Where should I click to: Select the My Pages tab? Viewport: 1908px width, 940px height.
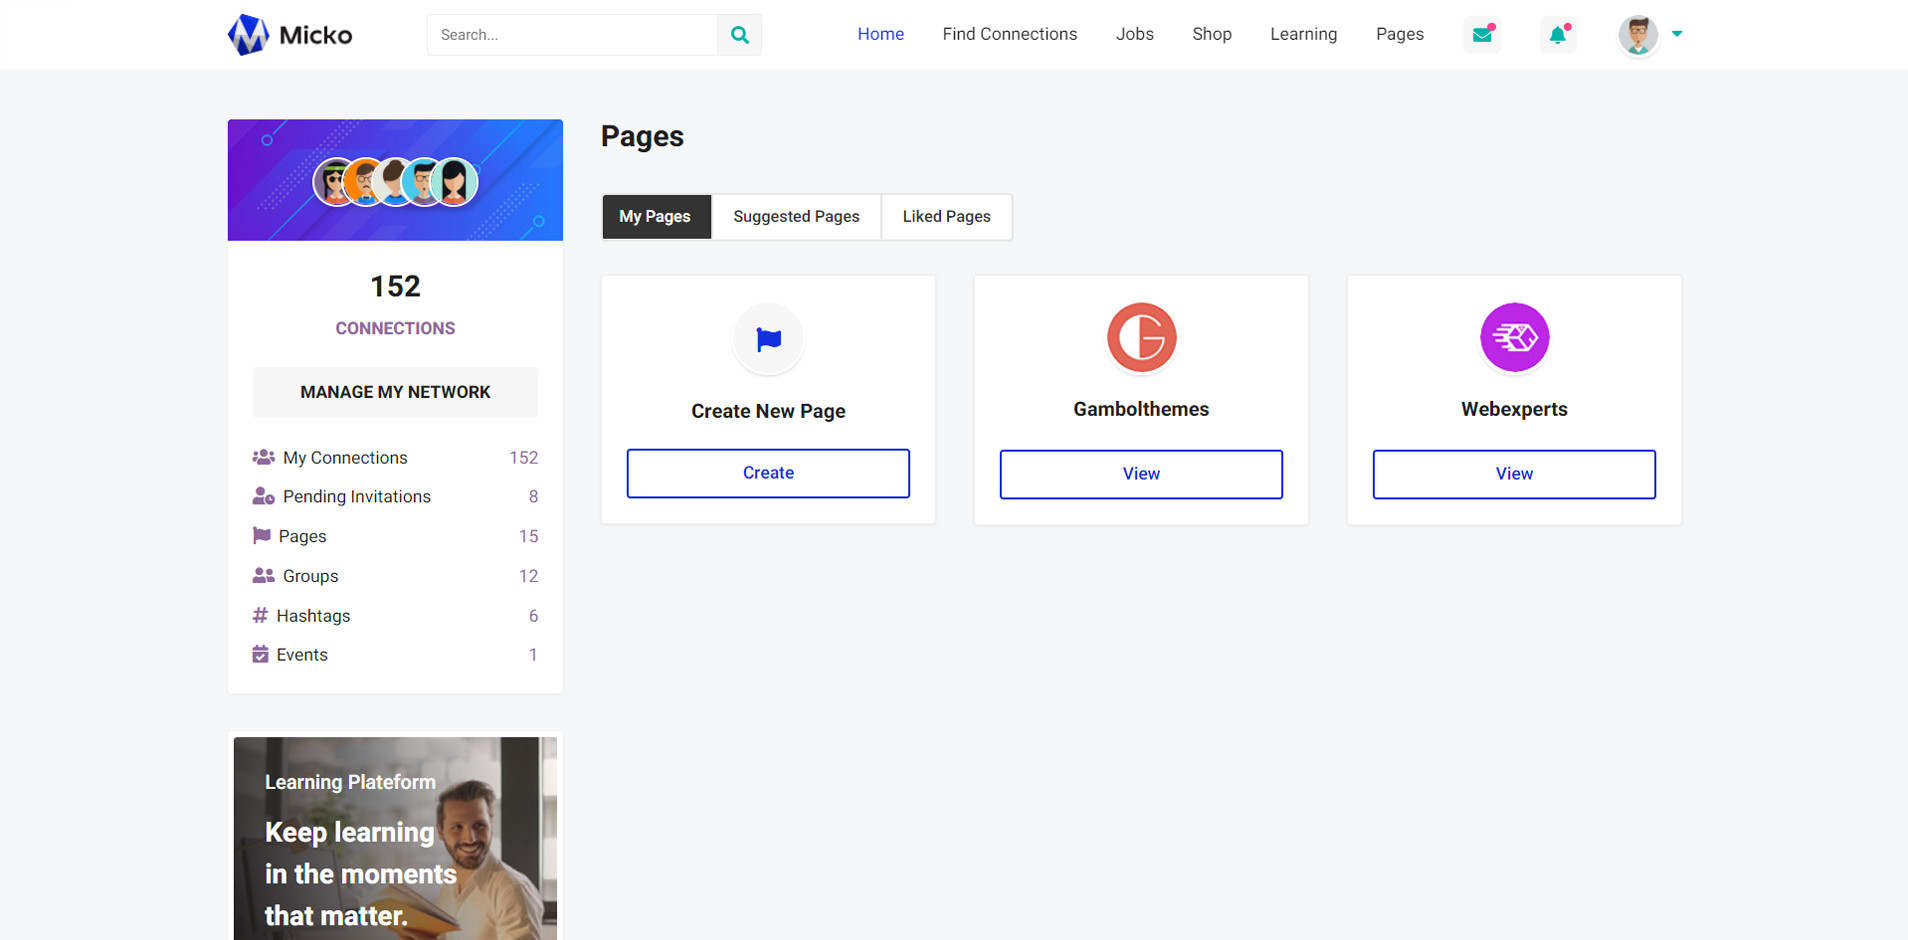coord(655,217)
